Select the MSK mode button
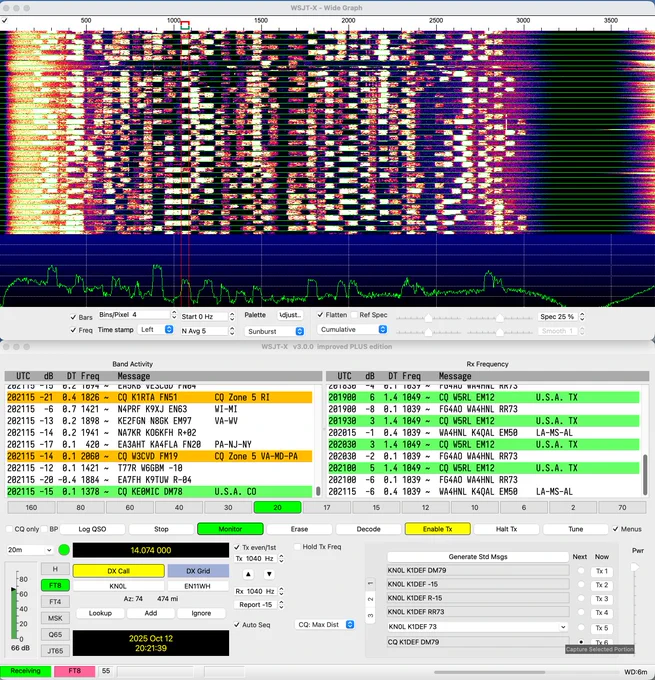 coord(55,618)
